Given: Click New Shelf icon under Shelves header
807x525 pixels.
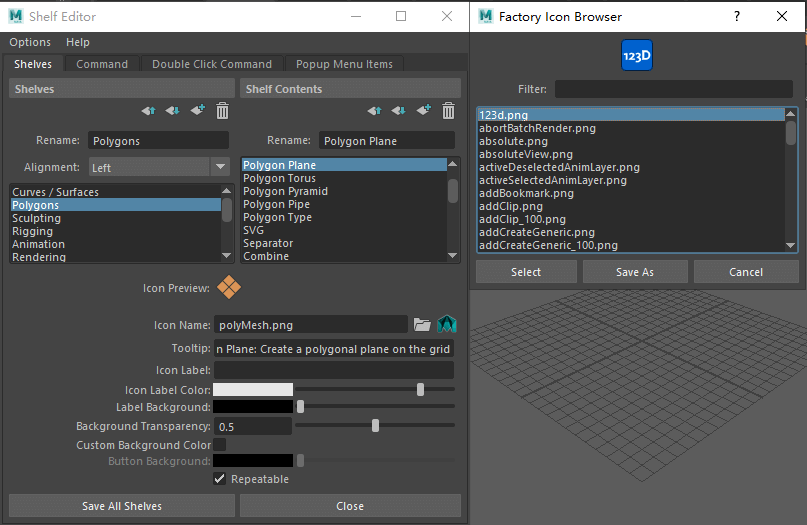Looking at the screenshot, I should [x=197, y=111].
